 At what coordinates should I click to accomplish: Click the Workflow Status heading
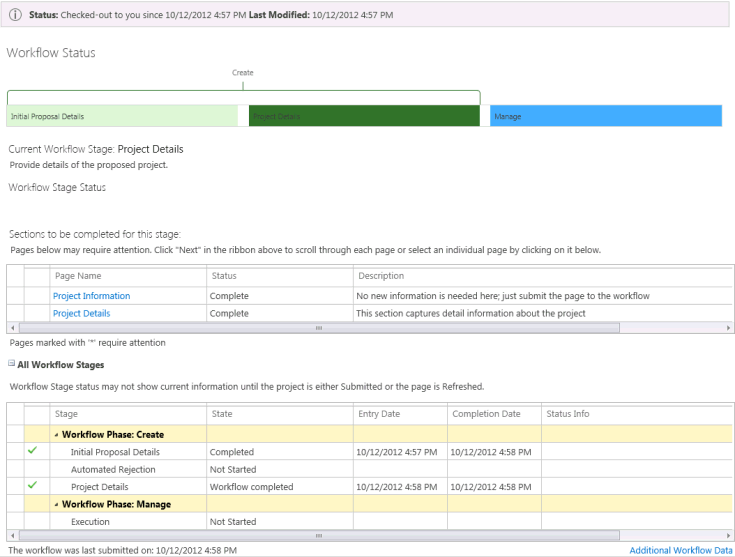(x=51, y=53)
